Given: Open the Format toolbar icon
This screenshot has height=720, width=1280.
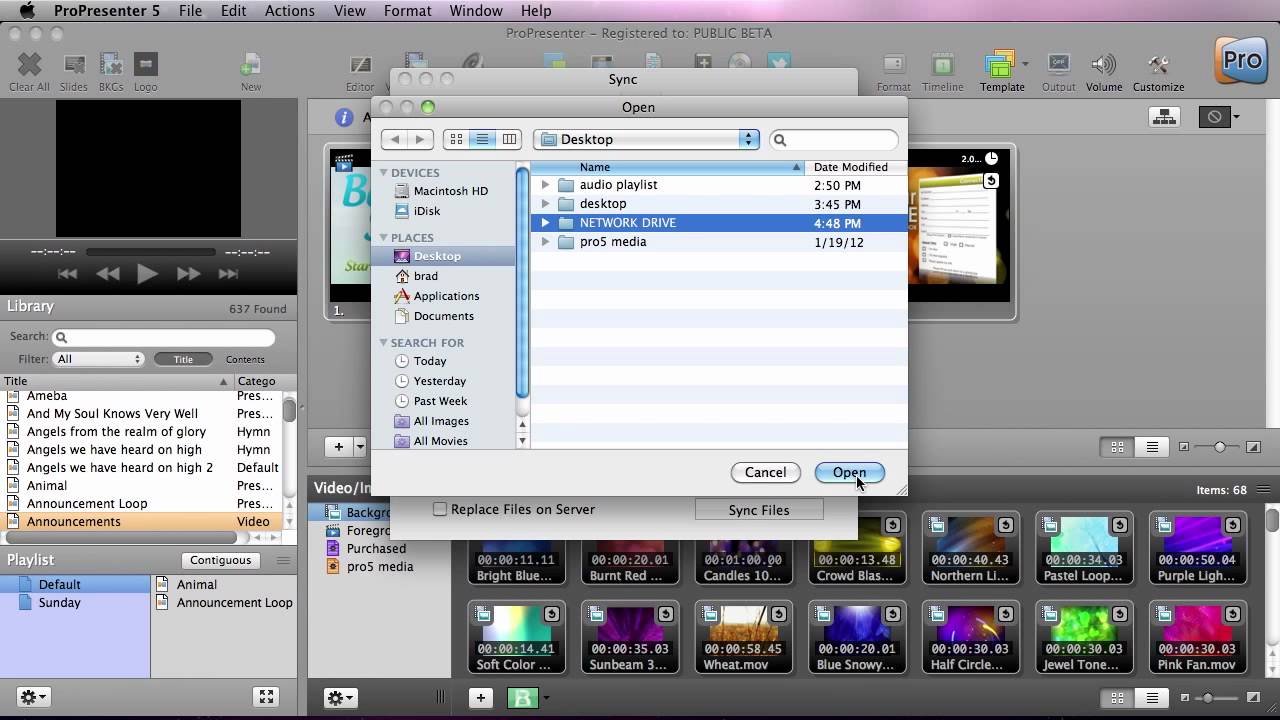Looking at the screenshot, I should pos(893,66).
